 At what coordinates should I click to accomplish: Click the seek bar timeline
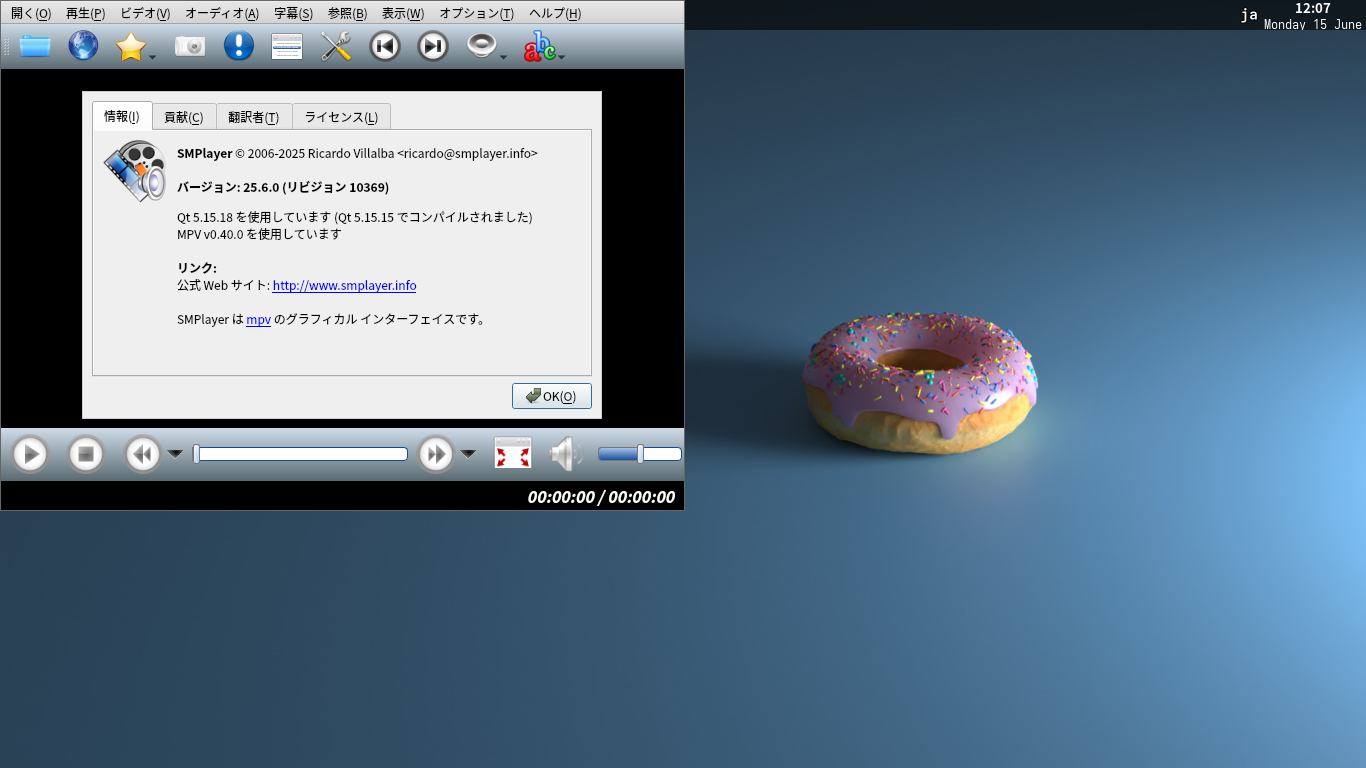(x=300, y=454)
